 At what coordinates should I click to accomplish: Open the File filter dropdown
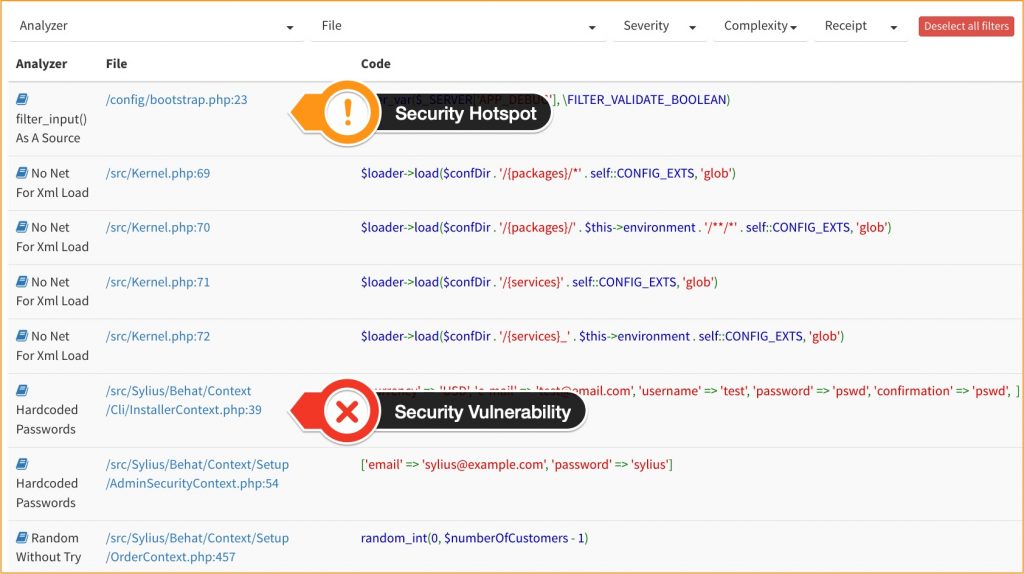tap(458, 26)
